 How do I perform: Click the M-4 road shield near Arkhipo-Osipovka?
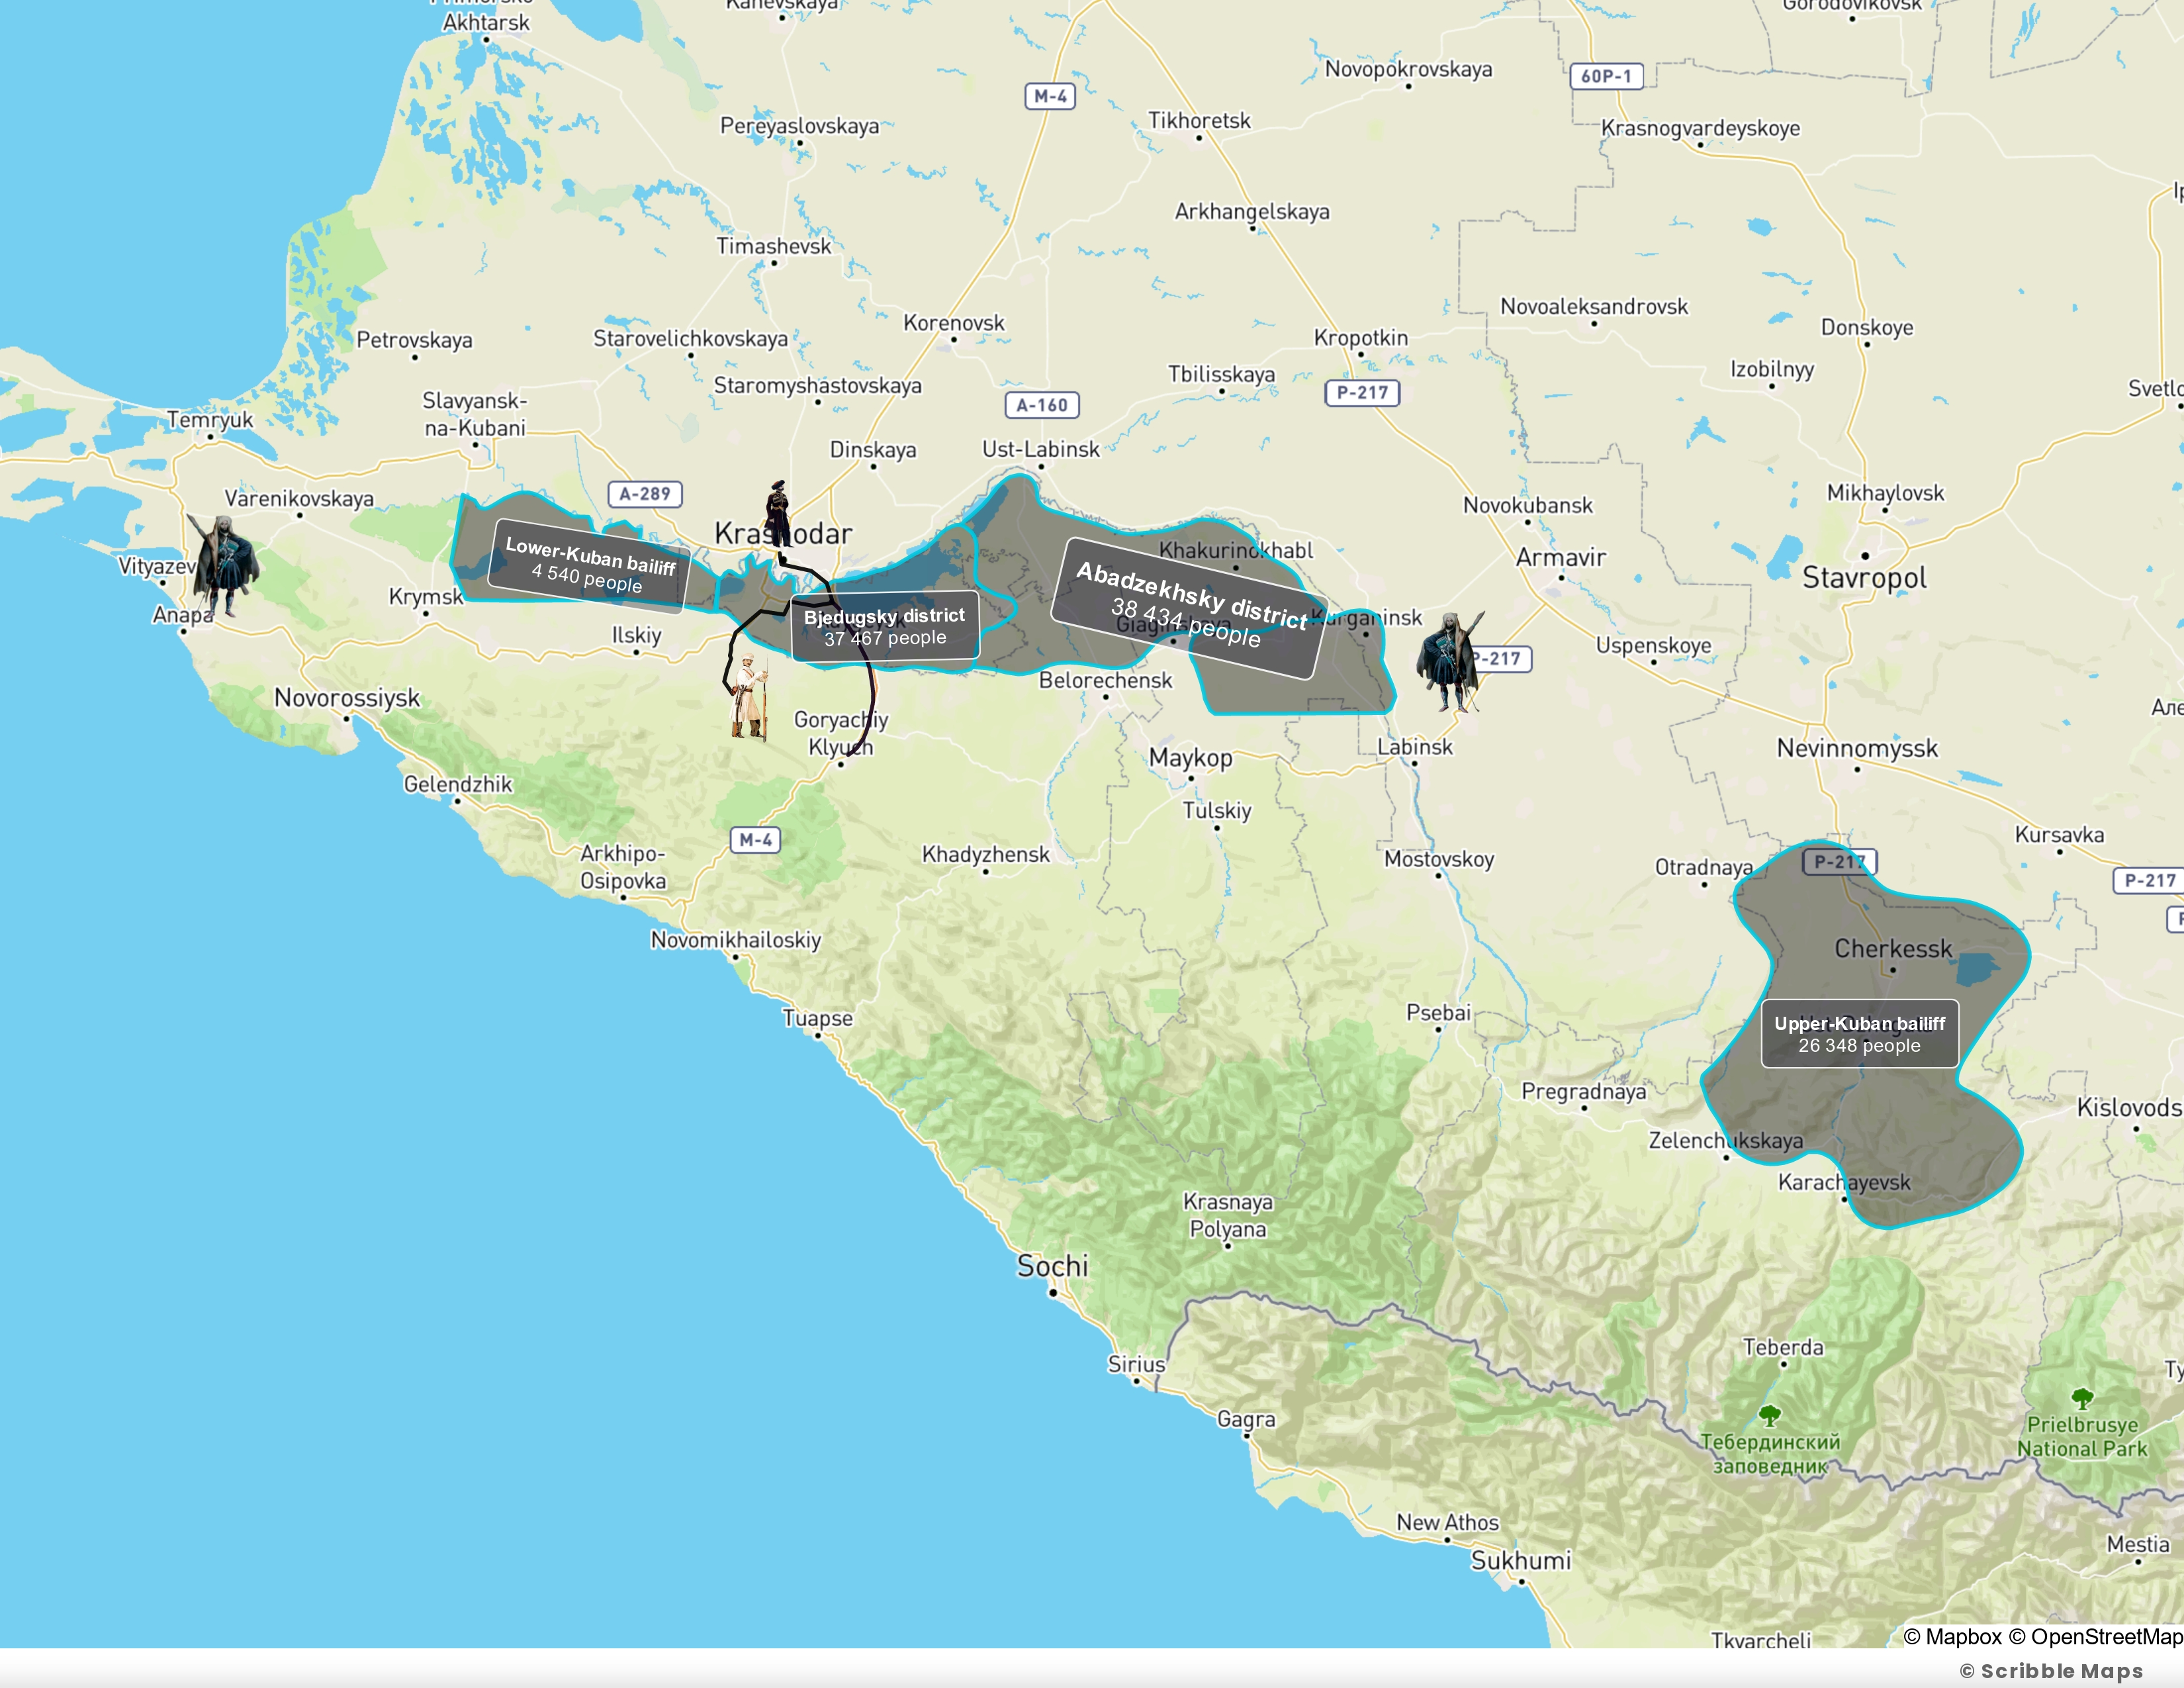pyautogui.click(x=756, y=840)
